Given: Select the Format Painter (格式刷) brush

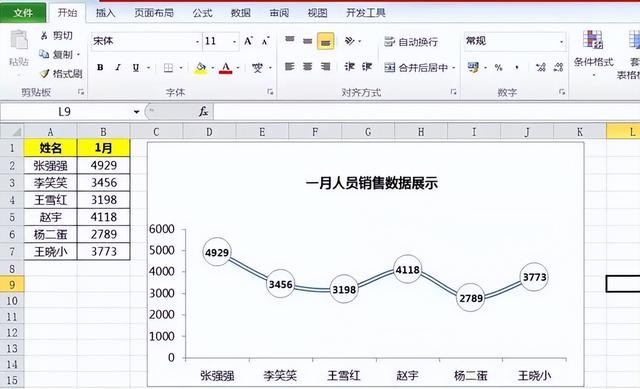Looking at the screenshot, I should click(x=44, y=73).
